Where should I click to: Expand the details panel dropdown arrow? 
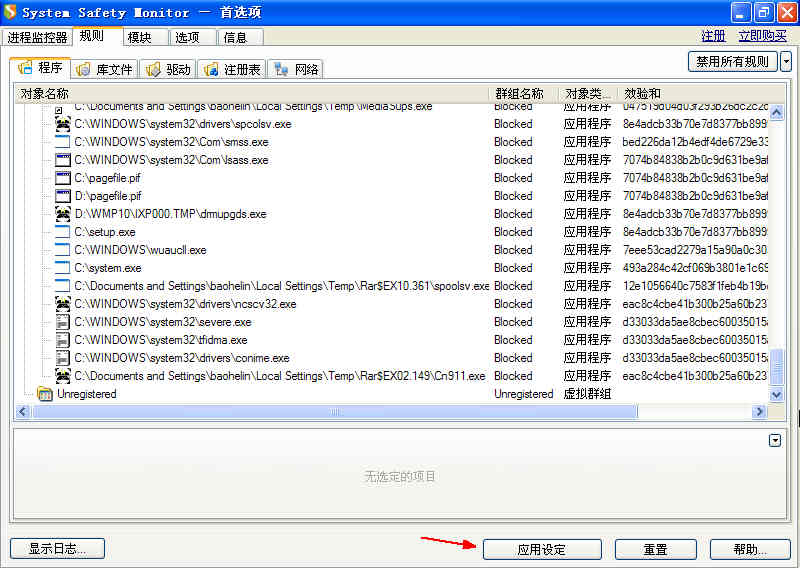(775, 440)
